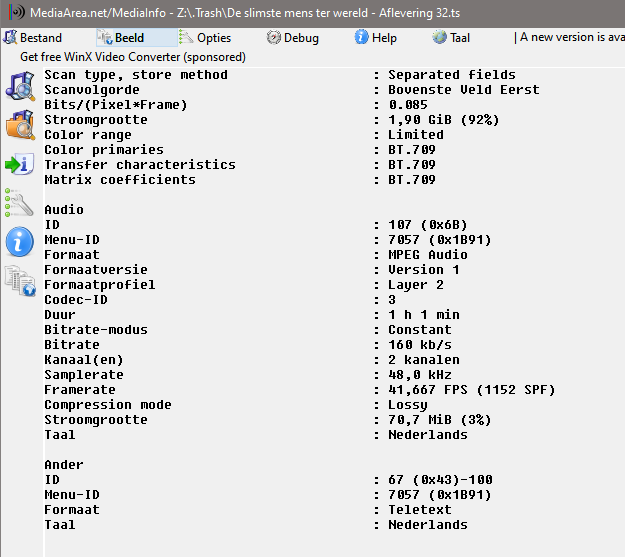Click the Color primaries BT.709 line
This screenshot has width=625, height=557.
[x=240, y=150]
